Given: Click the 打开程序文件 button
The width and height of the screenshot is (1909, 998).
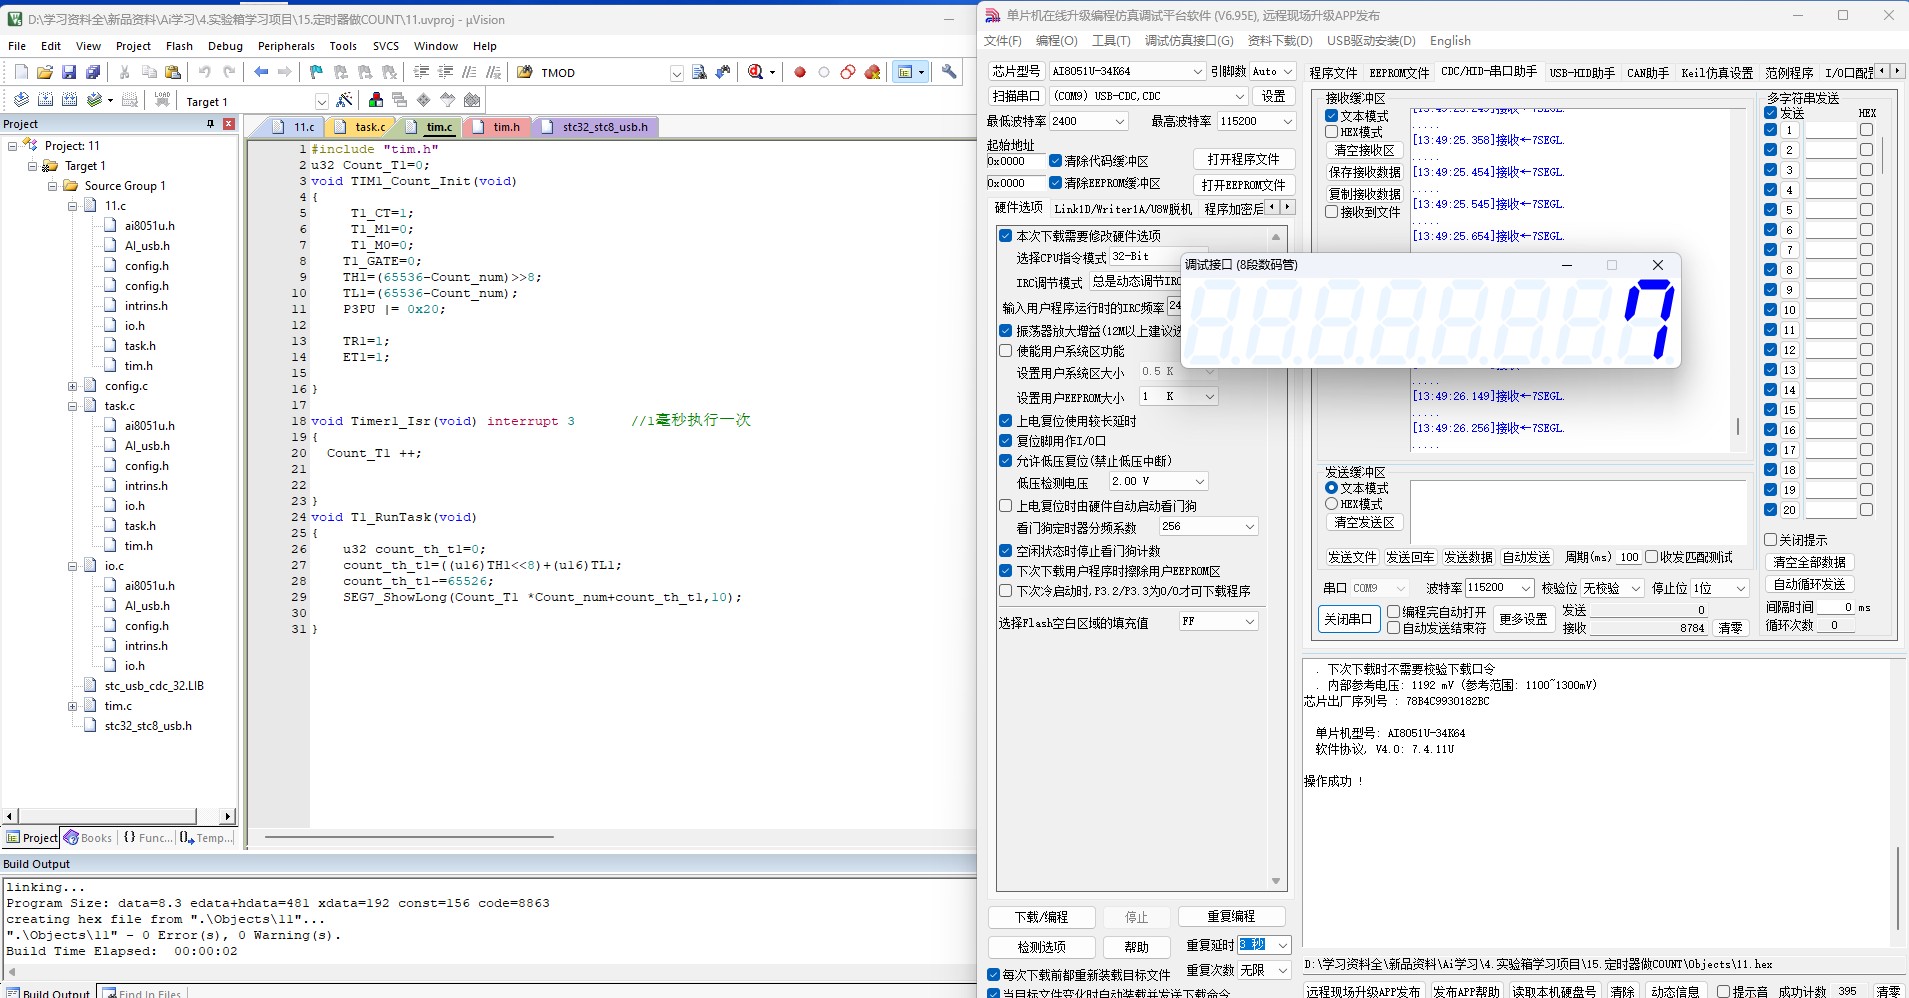Looking at the screenshot, I should click(1243, 160).
